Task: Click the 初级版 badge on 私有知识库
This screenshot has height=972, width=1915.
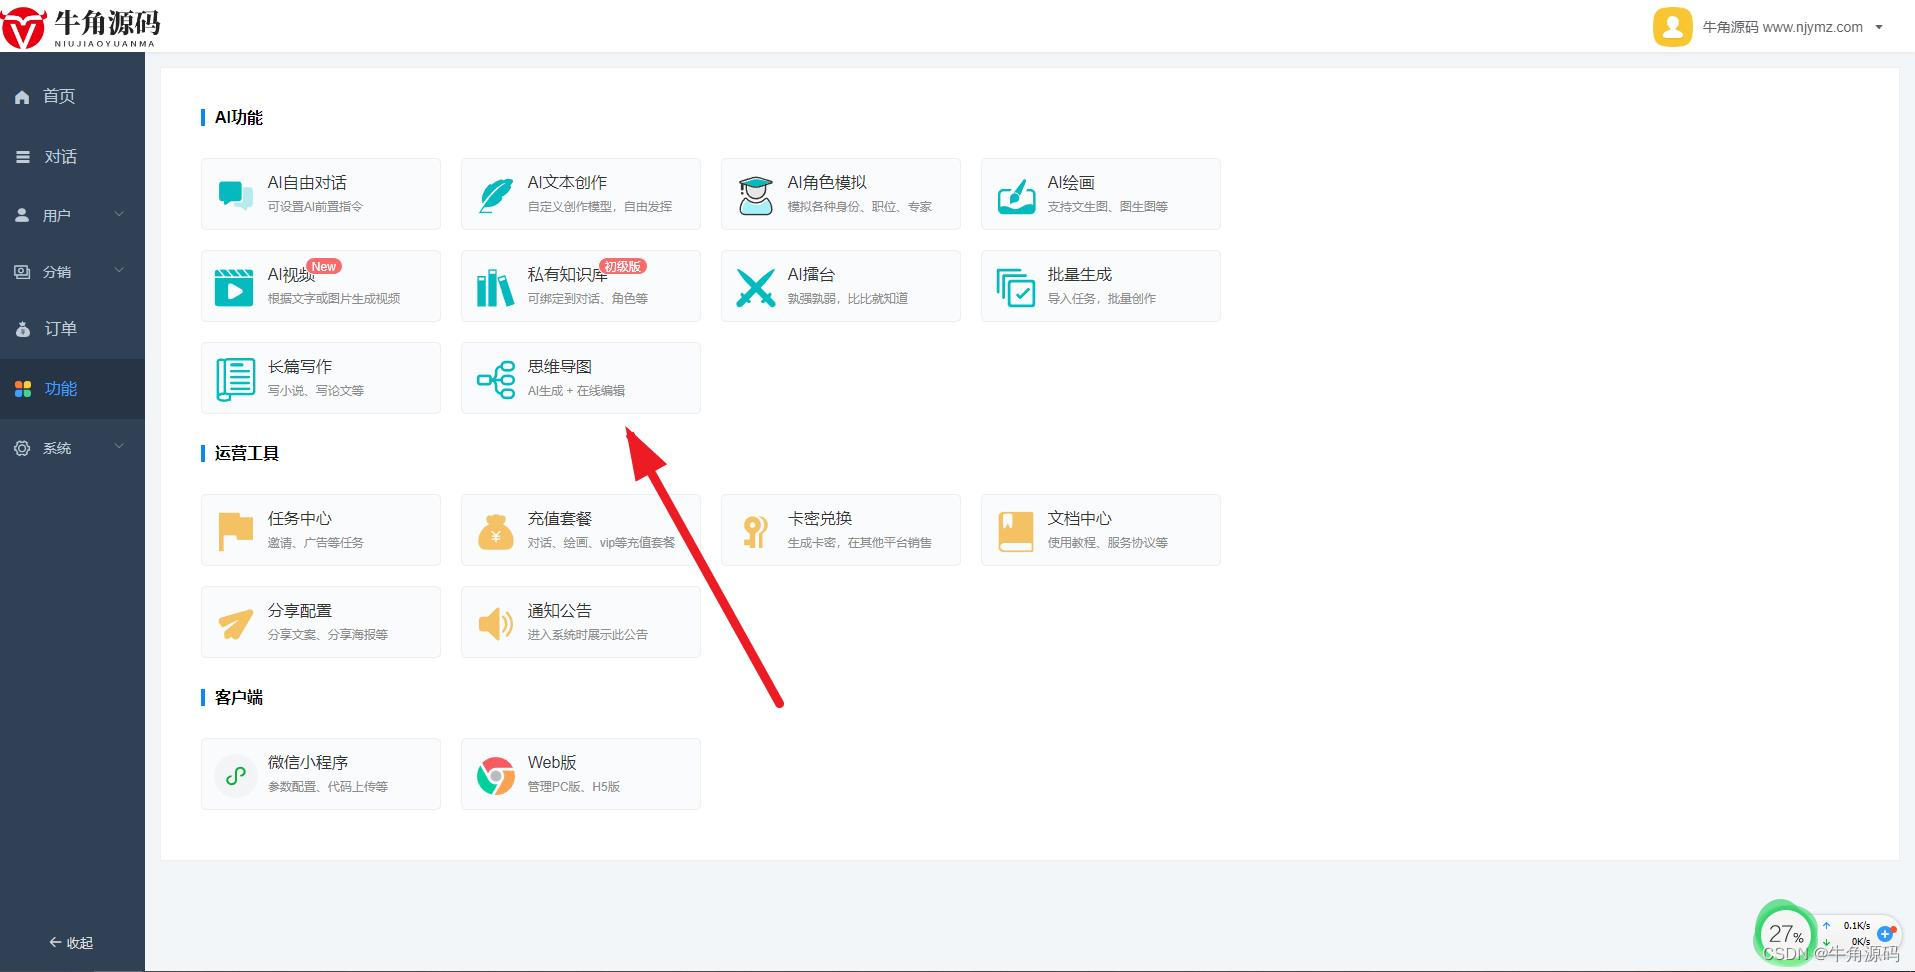Action: pos(622,266)
